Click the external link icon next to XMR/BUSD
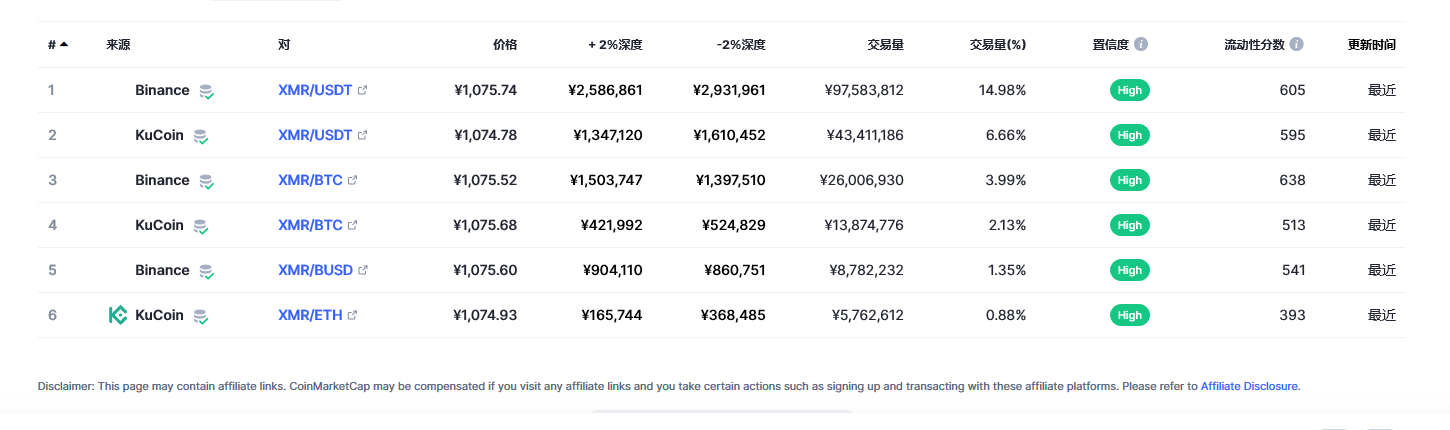Image resolution: width=1450 pixels, height=430 pixels. click(x=363, y=270)
